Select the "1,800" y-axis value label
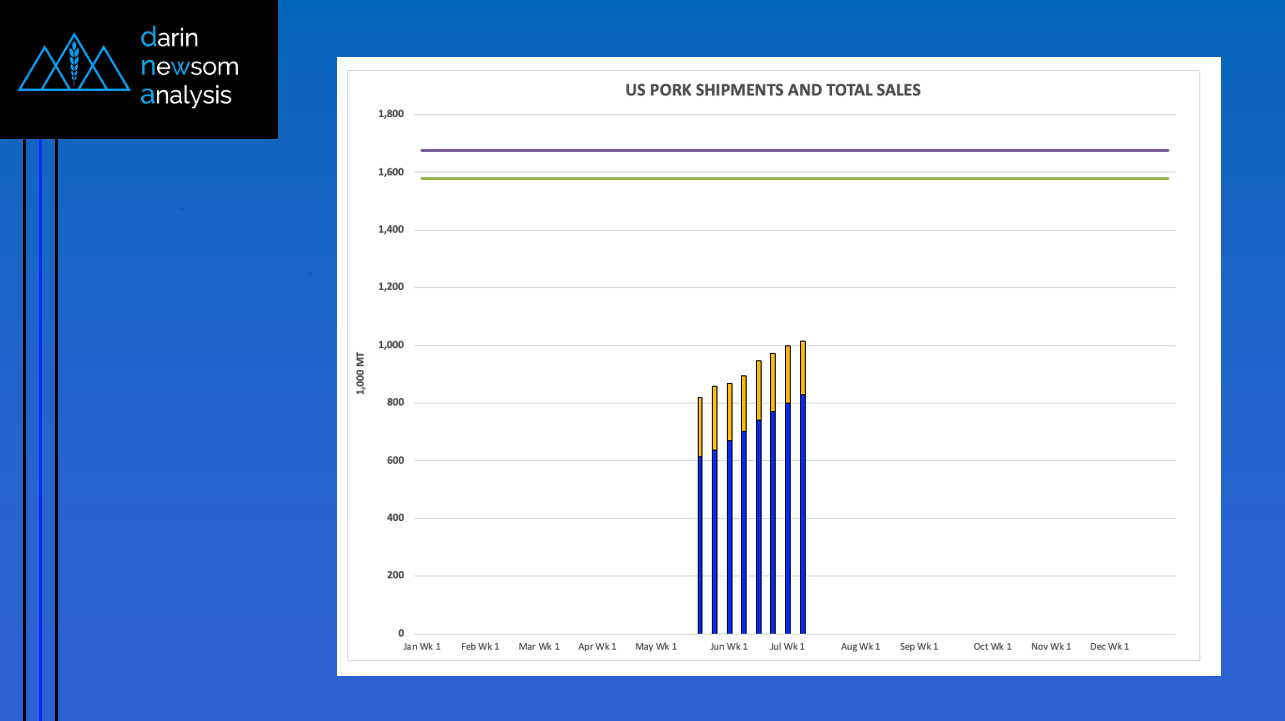This screenshot has width=1285, height=721. point(391,115)
